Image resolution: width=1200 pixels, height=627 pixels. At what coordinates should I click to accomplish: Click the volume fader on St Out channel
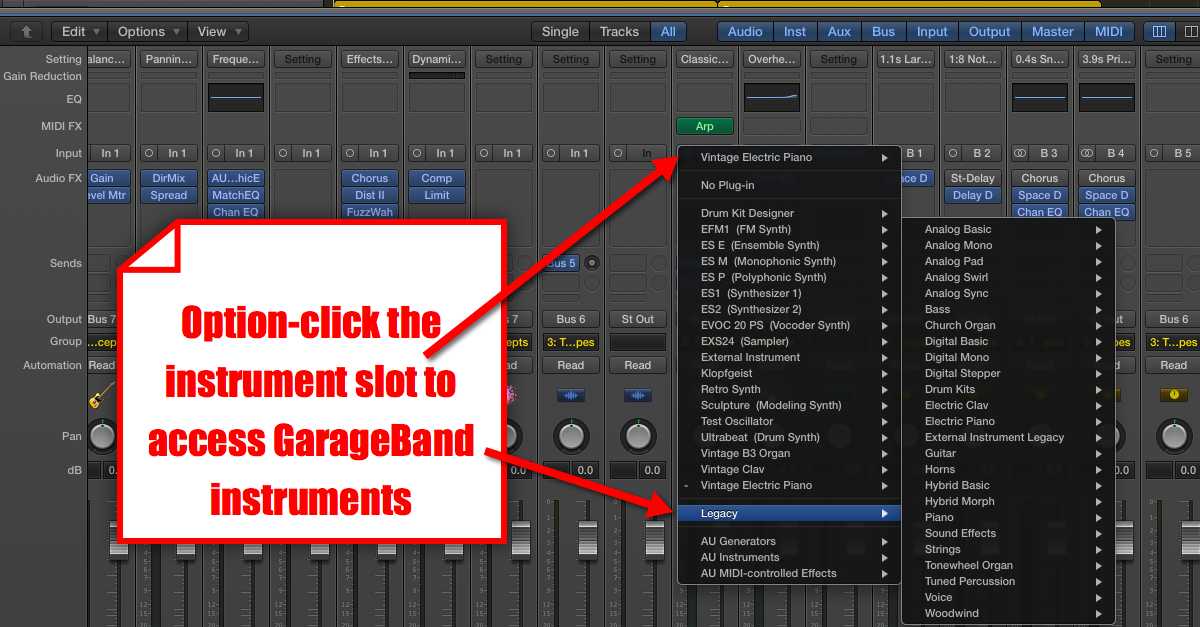(655, 540)
